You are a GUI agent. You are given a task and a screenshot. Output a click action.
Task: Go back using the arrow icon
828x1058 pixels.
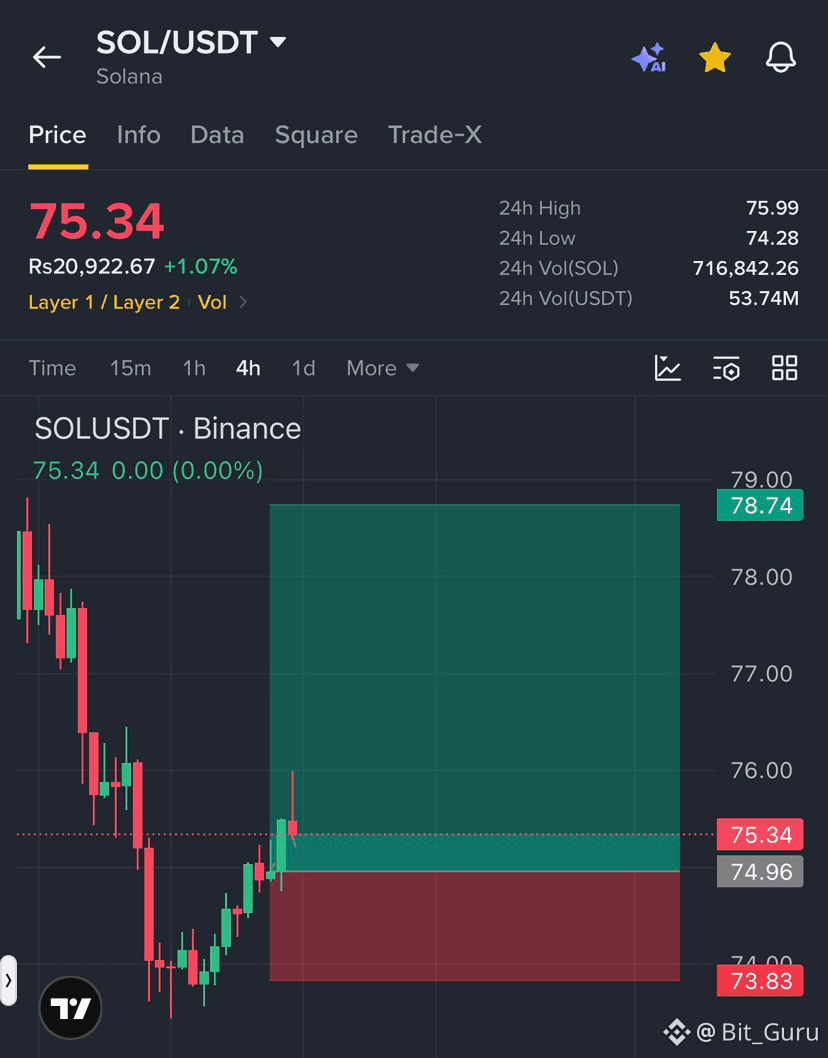47,57
